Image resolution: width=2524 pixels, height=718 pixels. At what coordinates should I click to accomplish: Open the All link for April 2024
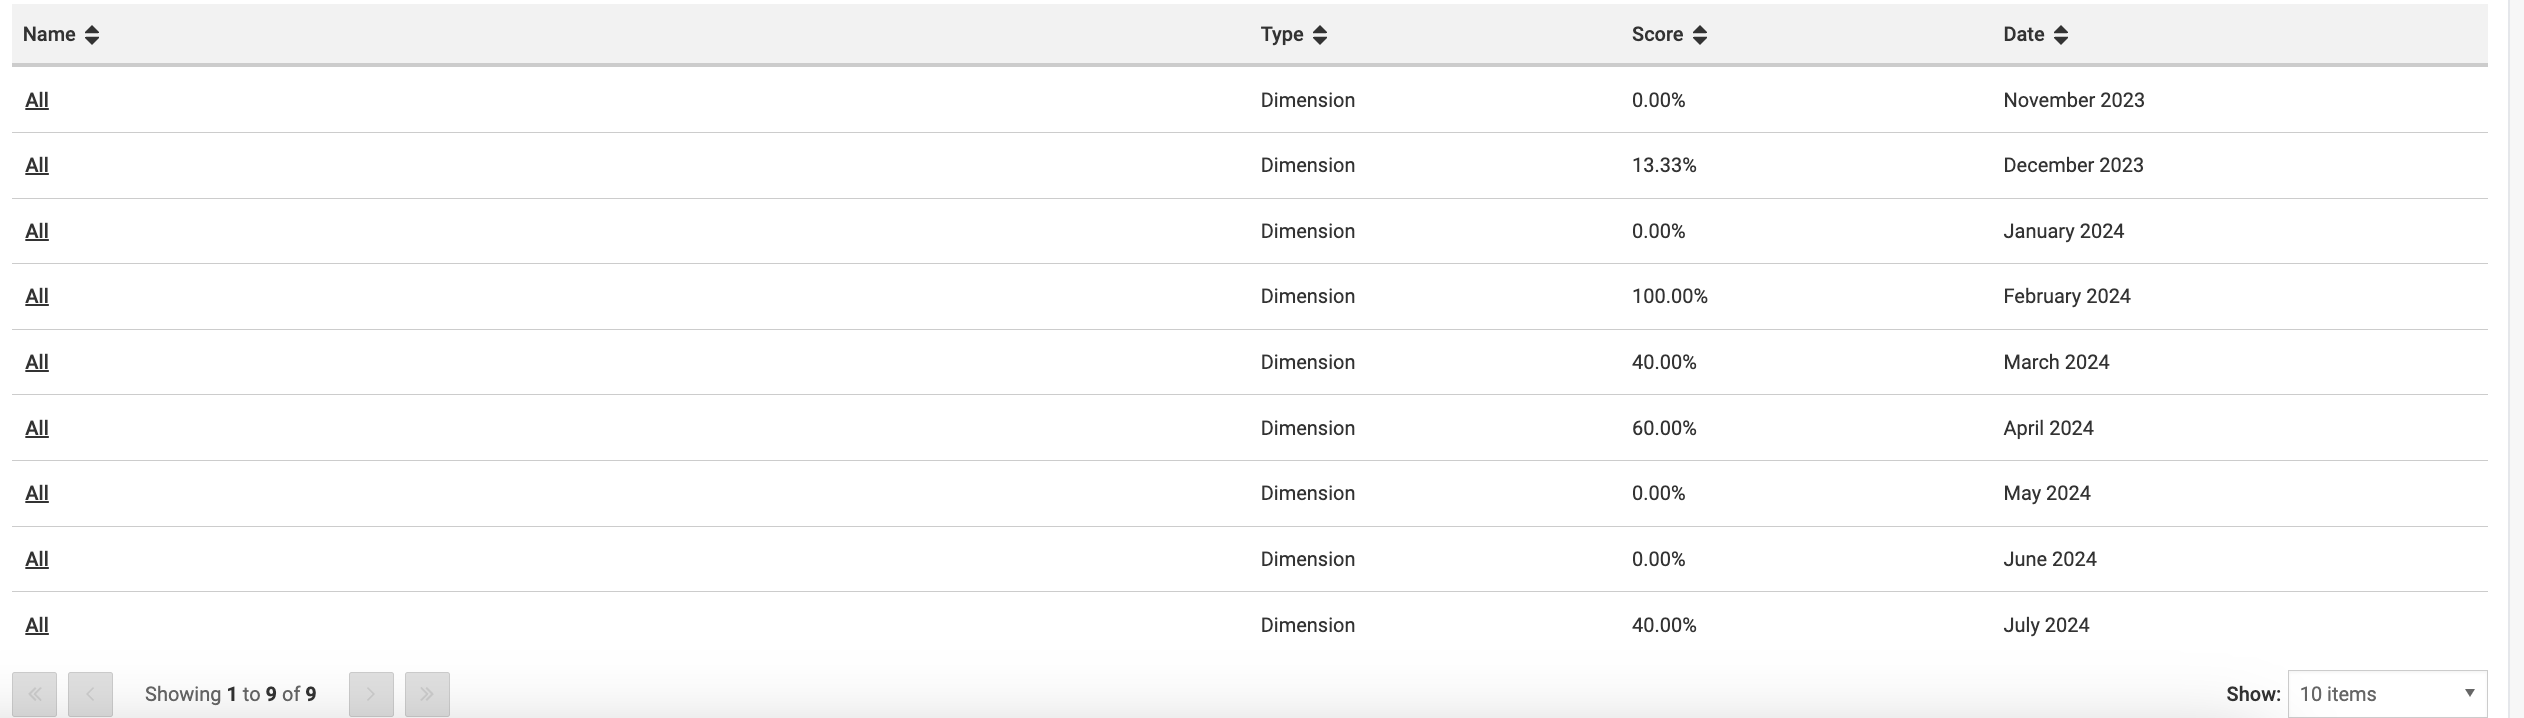click(x=37, y=428)
